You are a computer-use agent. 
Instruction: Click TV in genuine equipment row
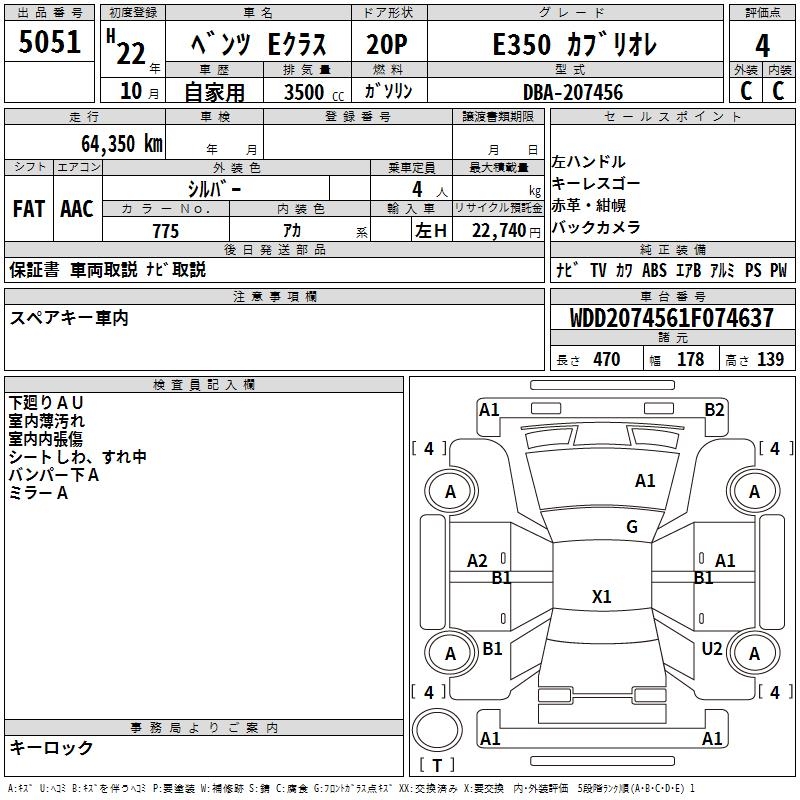pyautogui.click(x=598, y=270)
